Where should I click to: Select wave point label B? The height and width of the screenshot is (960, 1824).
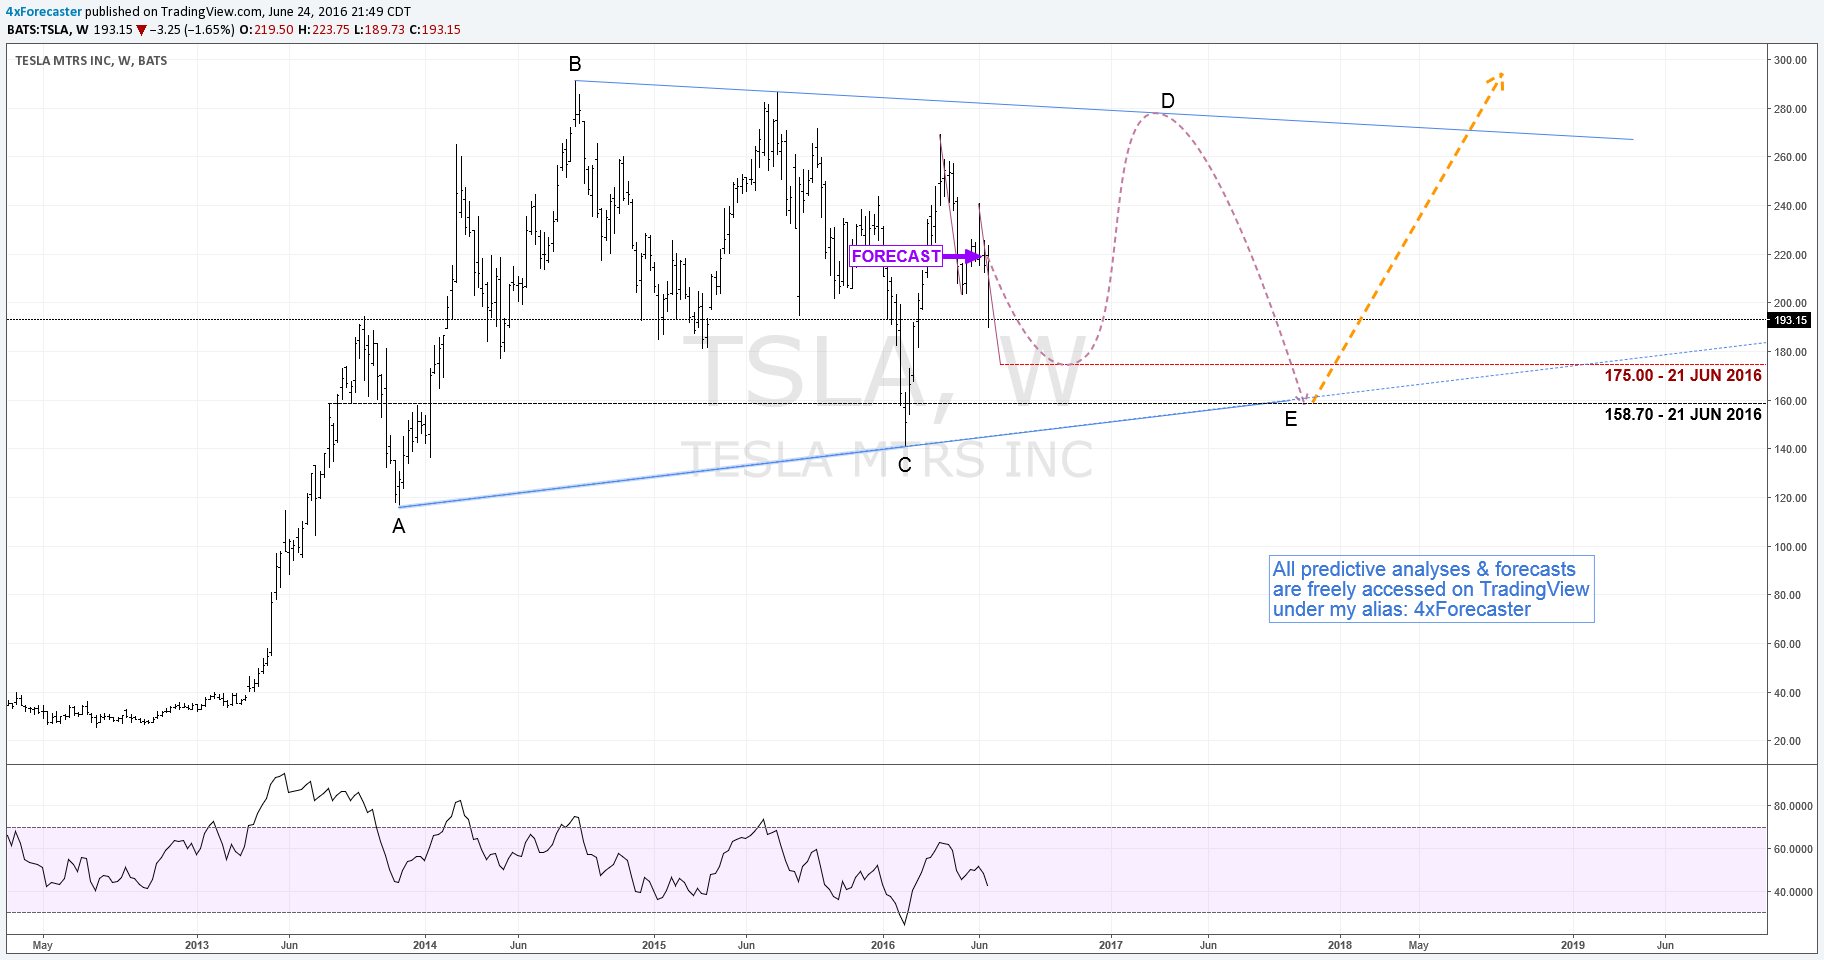point(575,64)
